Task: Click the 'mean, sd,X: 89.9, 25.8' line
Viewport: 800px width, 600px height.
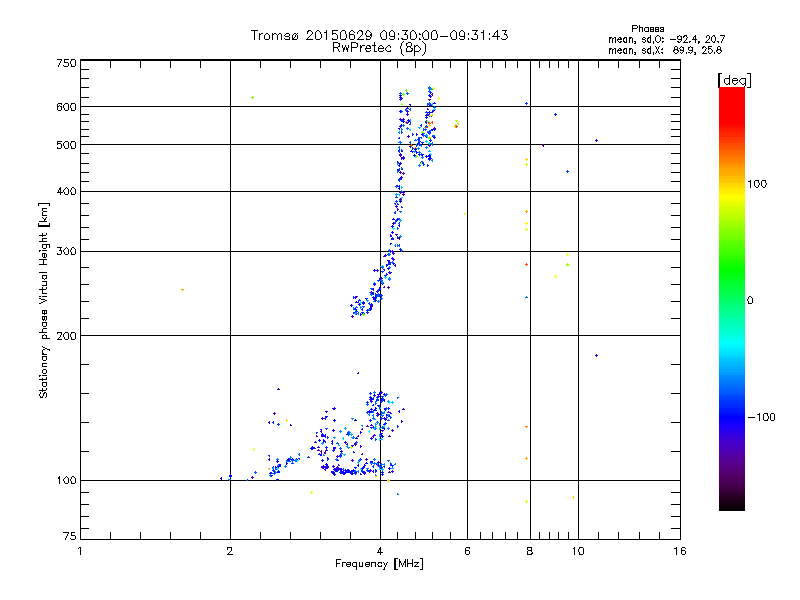Action: point(665,51)
